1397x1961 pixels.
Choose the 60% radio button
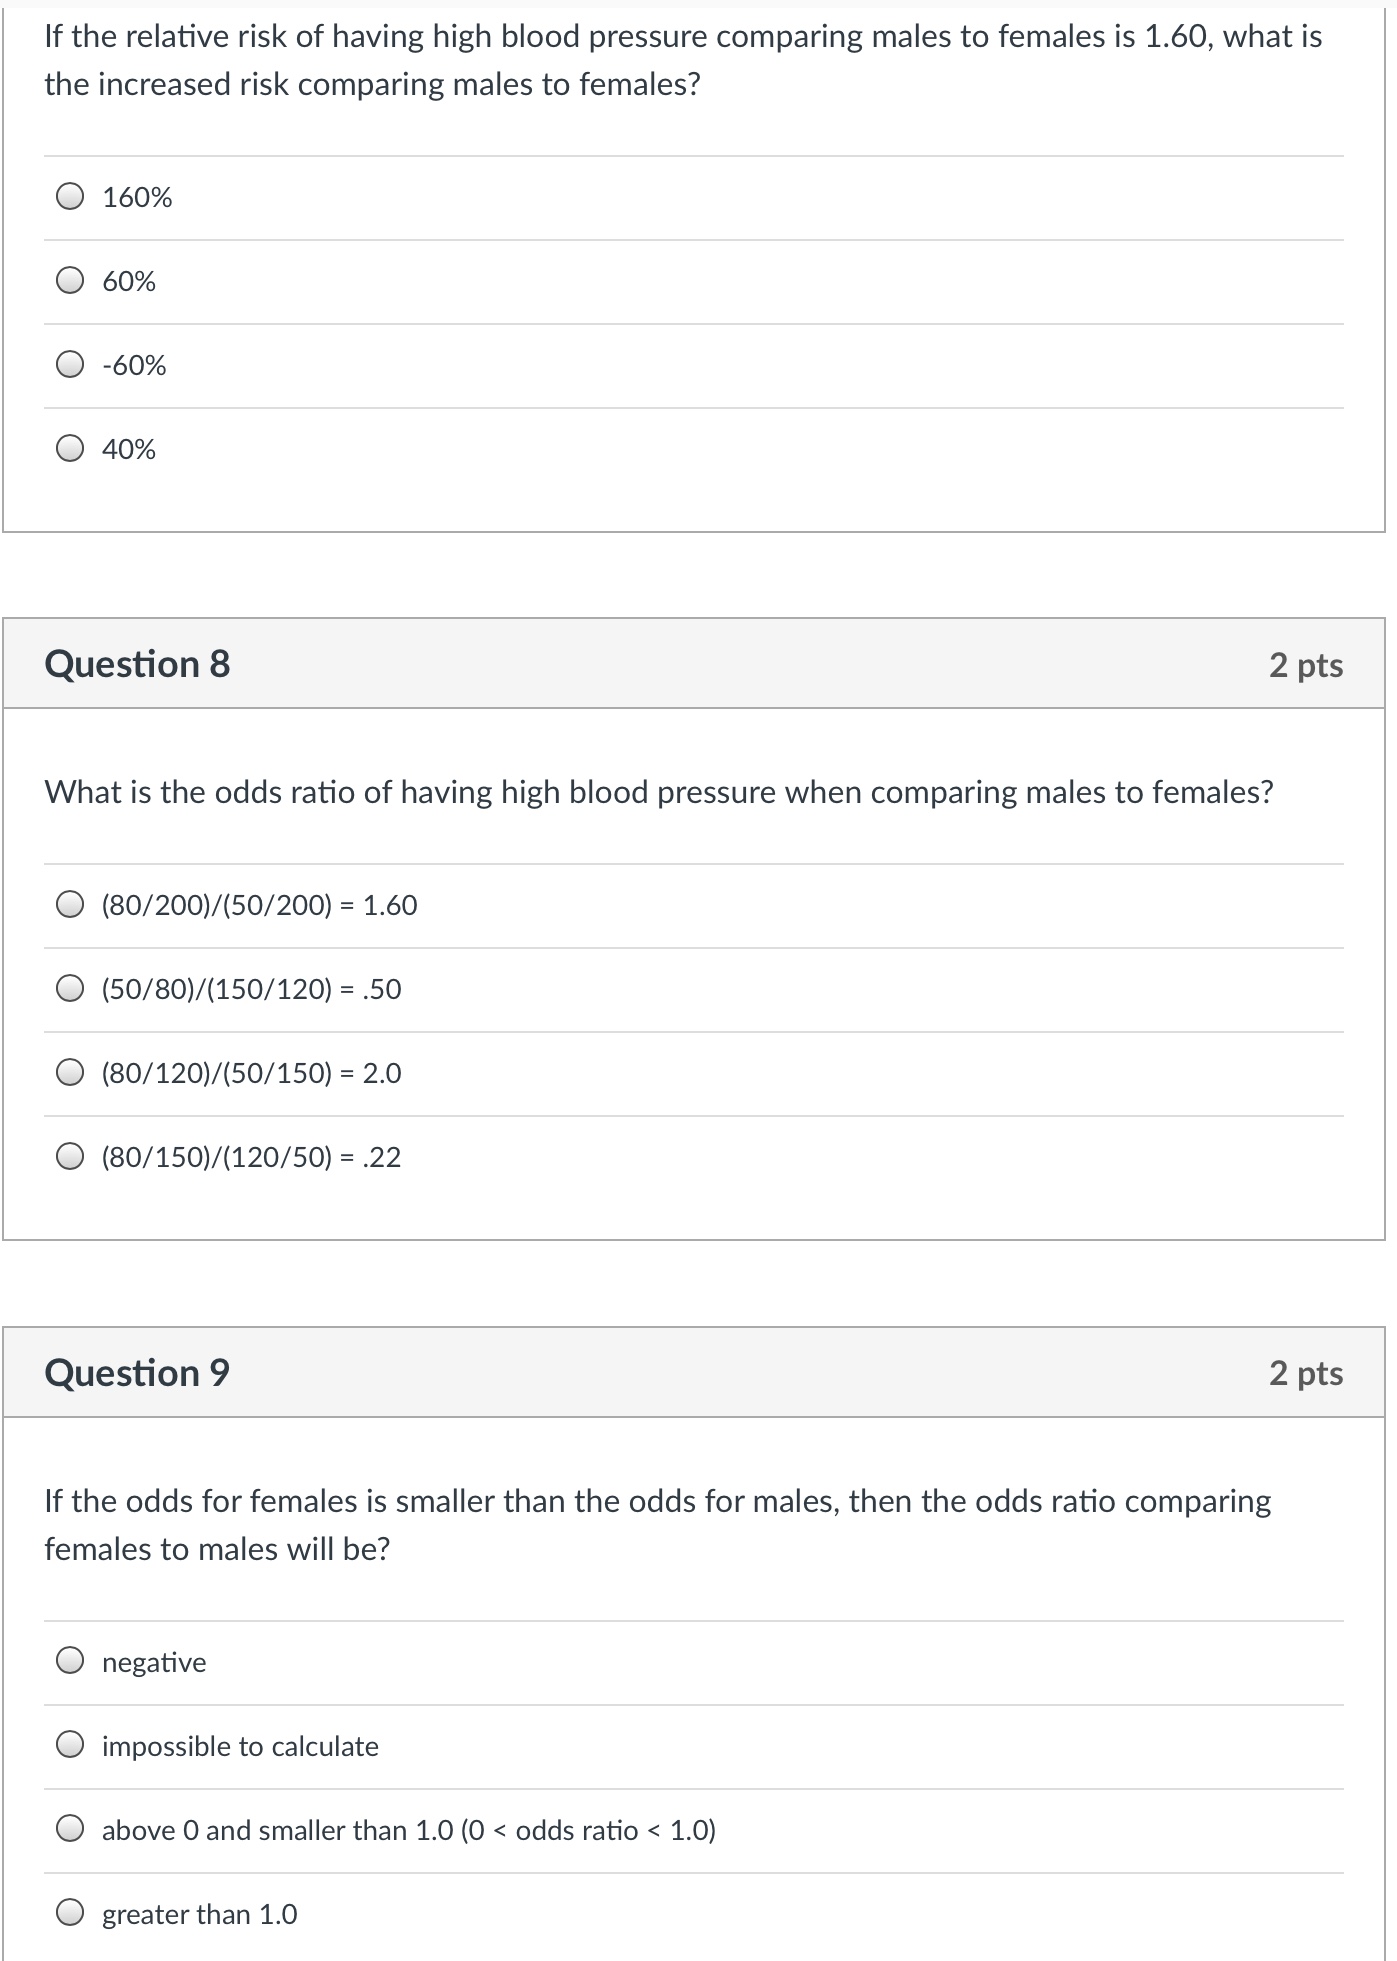coord(70,282)
